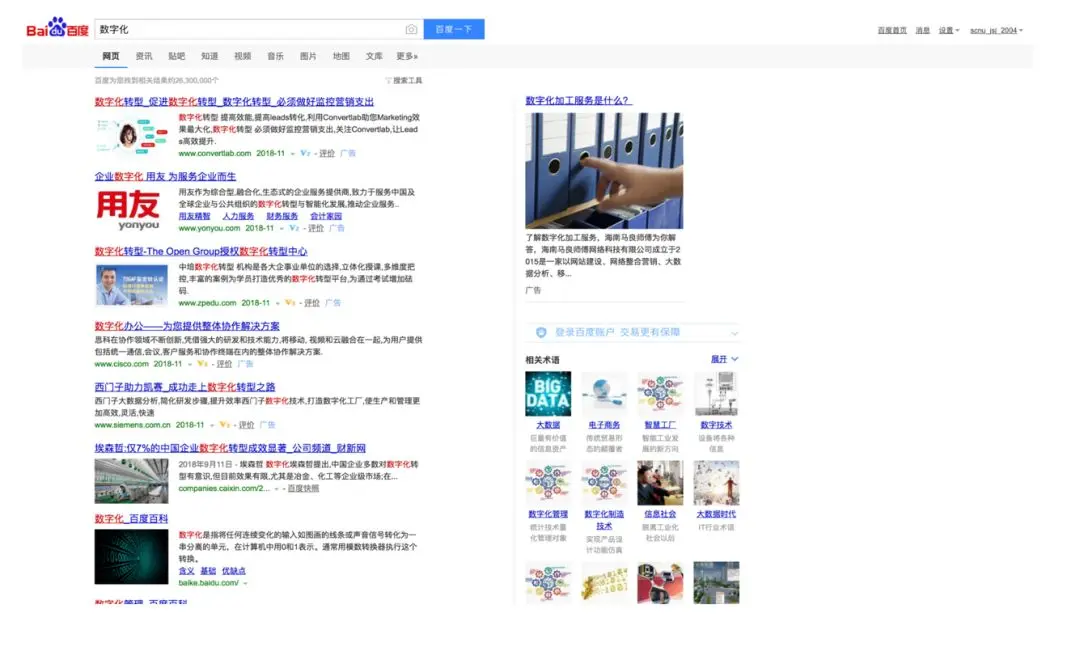This screenshot has height=647, width=1080.
Task: Click the 评价 link beside www.yonyou.com
Action: 315,228
